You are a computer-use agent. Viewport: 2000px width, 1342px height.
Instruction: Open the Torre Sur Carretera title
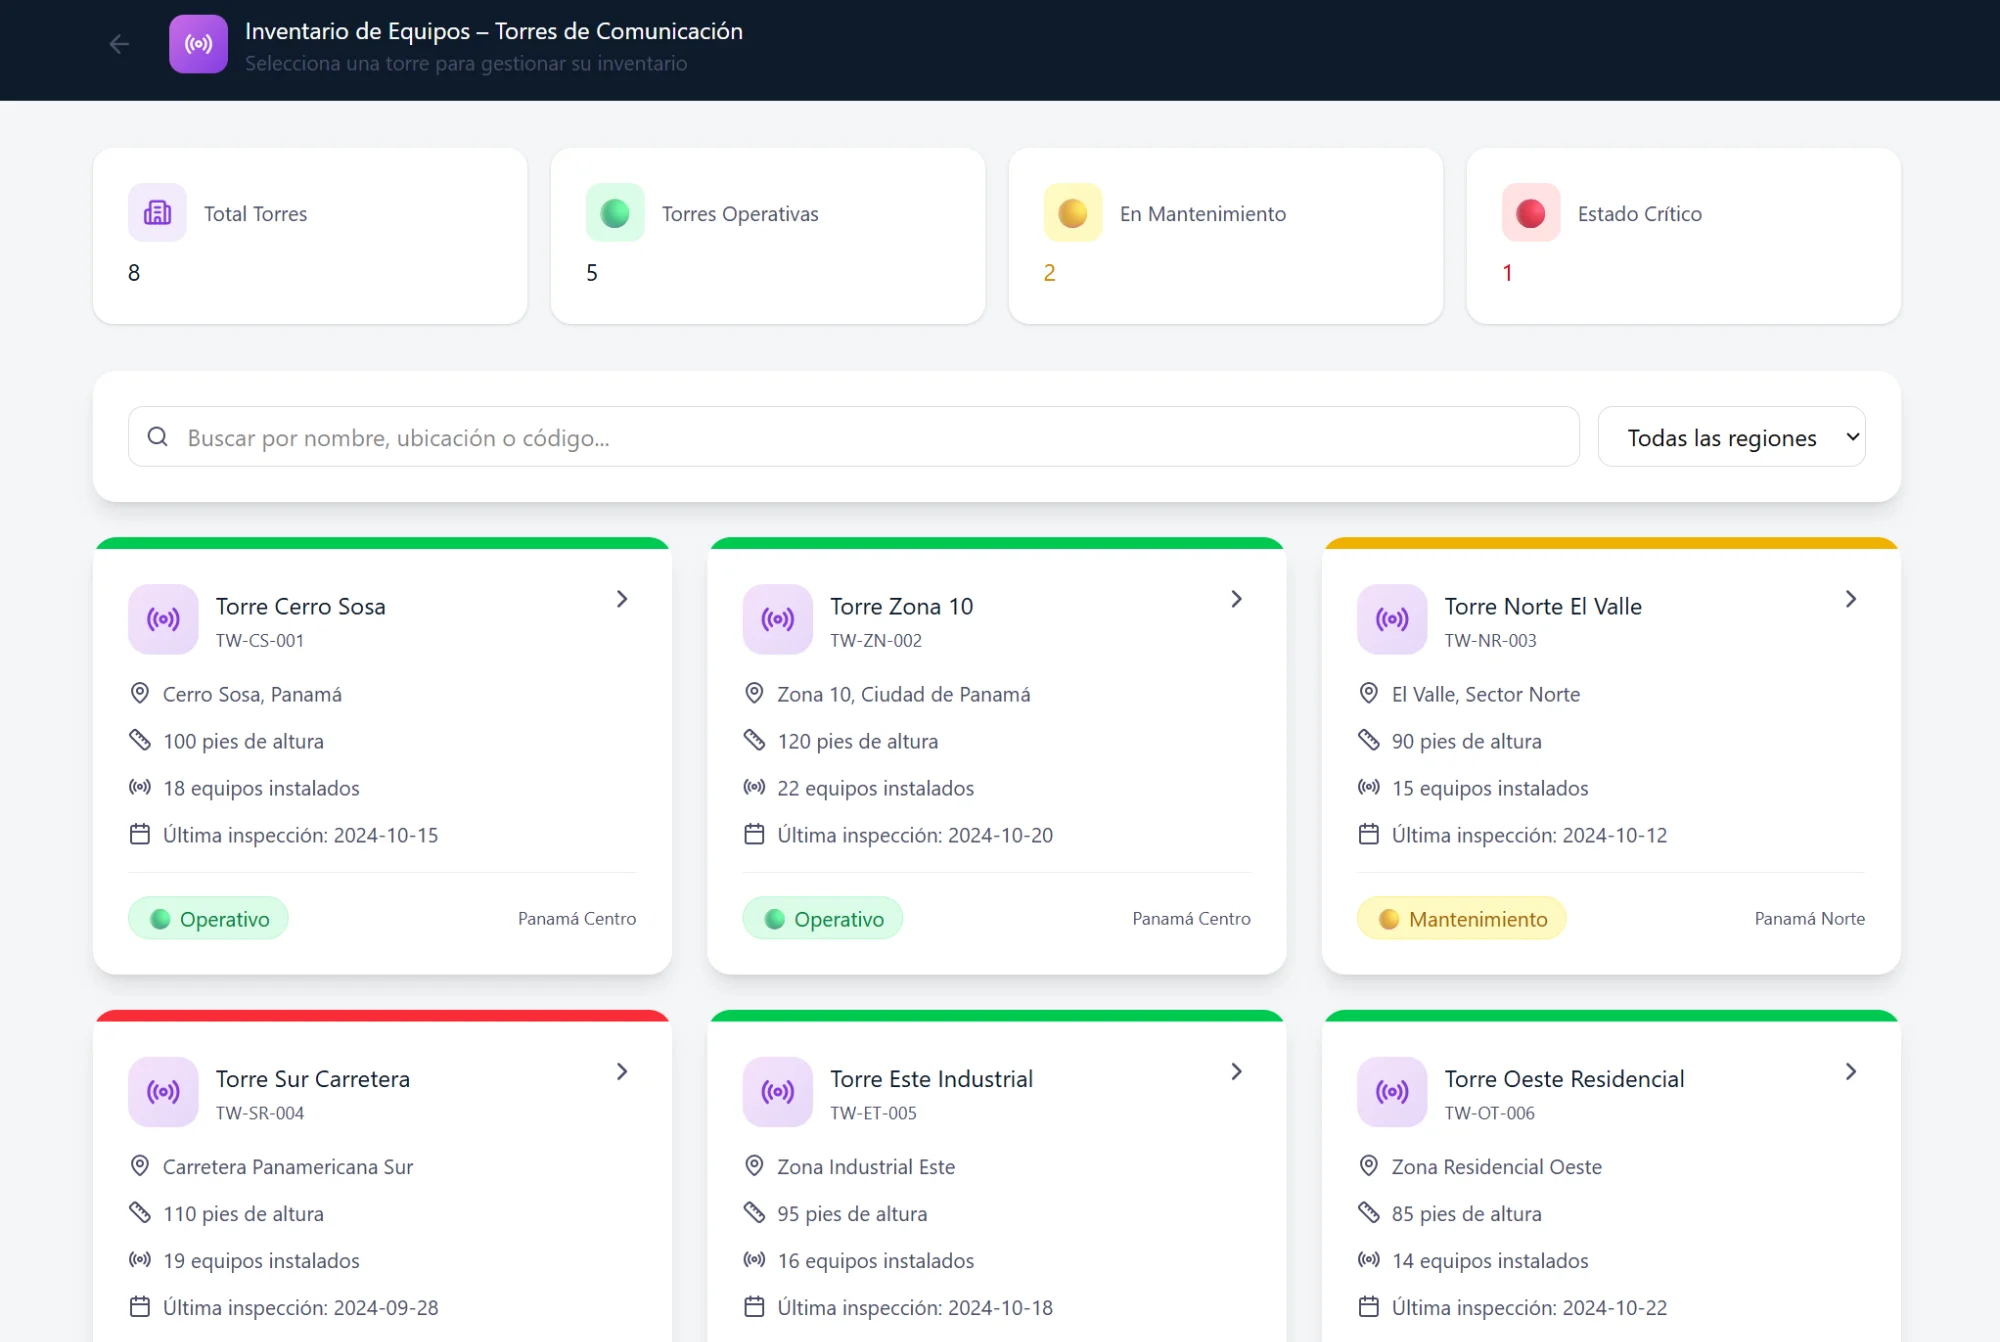[312, 1079]
